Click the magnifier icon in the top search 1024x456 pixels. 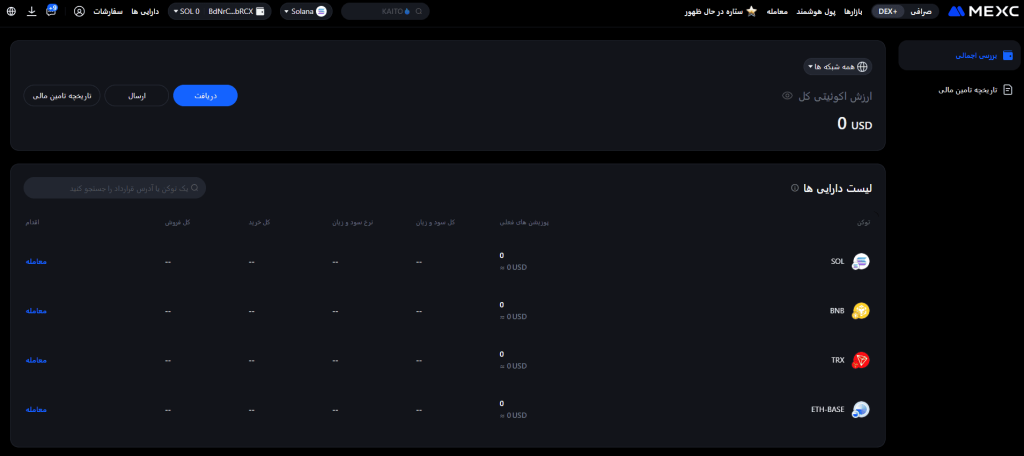(x=419, y=11)
